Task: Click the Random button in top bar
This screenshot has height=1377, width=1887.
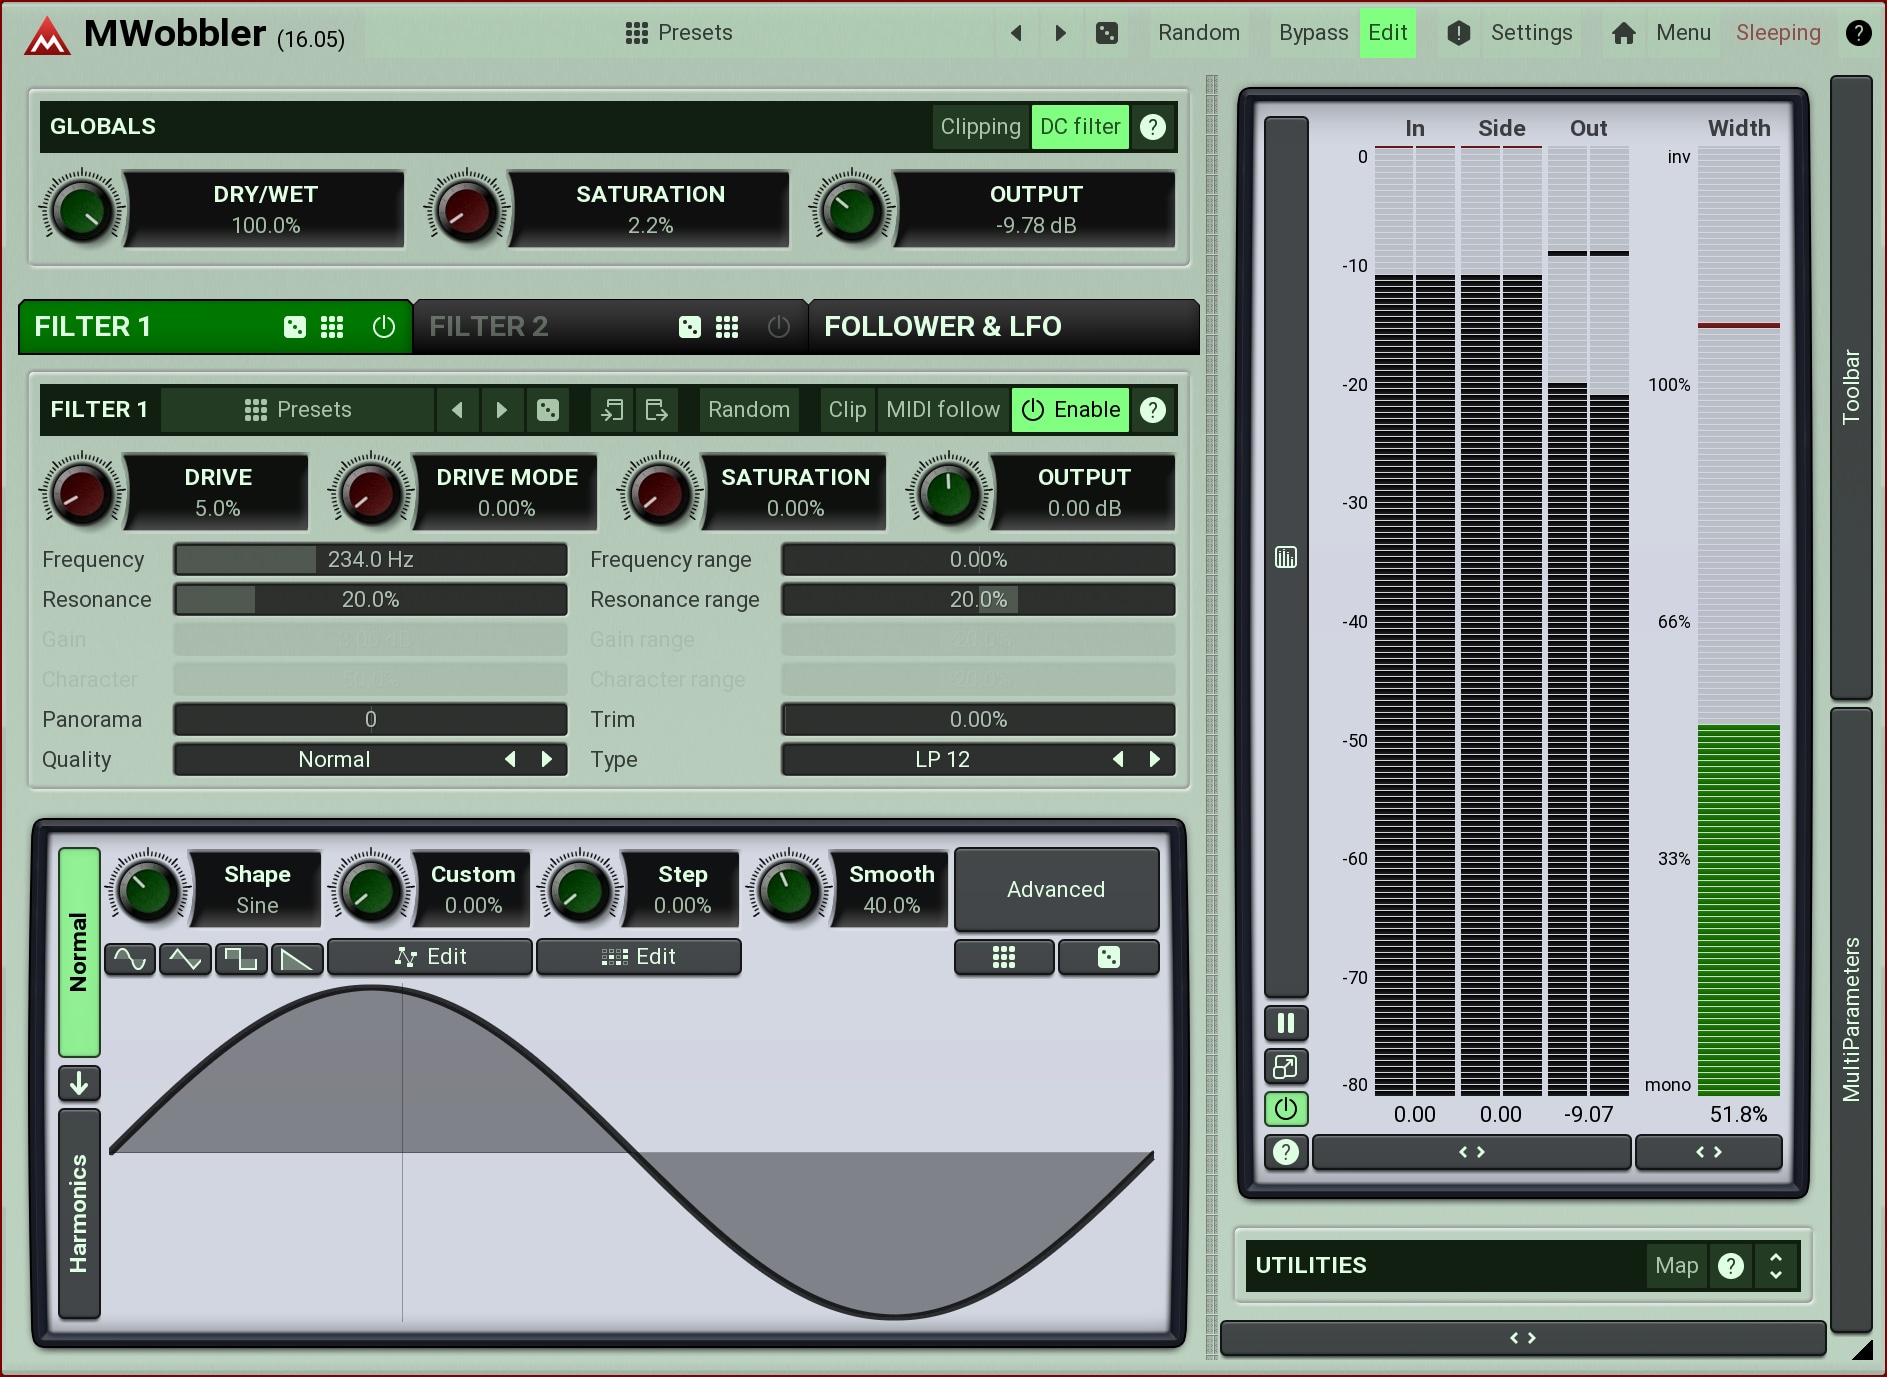Action: point(1199,33)
